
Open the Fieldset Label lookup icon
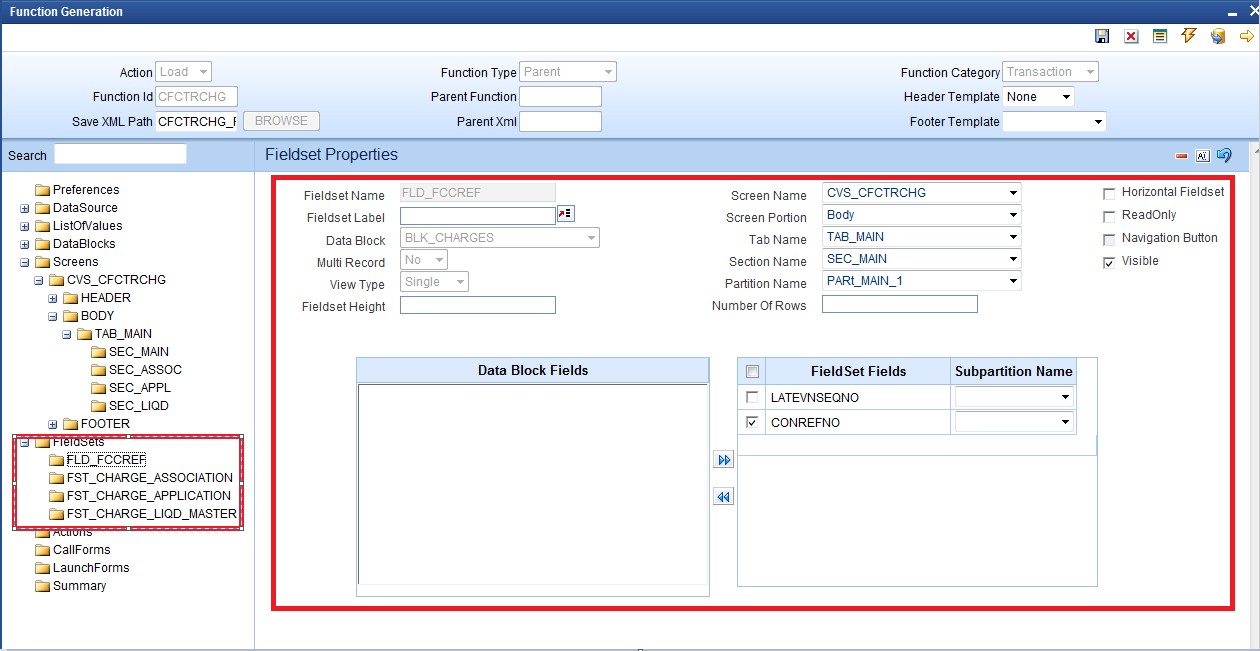pos(565,214)
